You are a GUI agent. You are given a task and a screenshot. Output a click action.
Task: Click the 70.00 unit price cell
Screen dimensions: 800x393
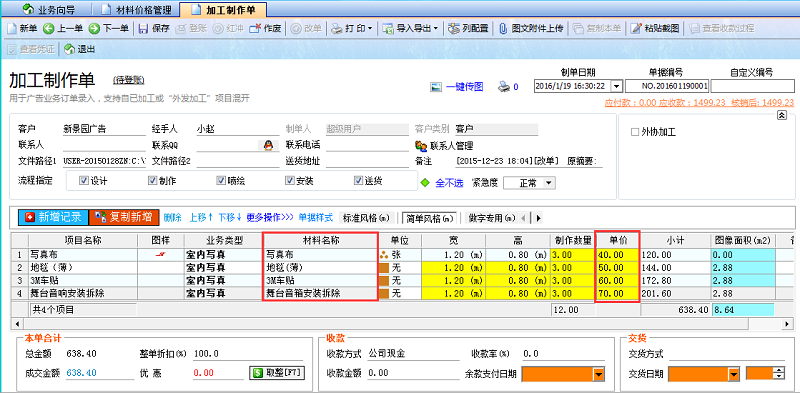pos(617,293)
